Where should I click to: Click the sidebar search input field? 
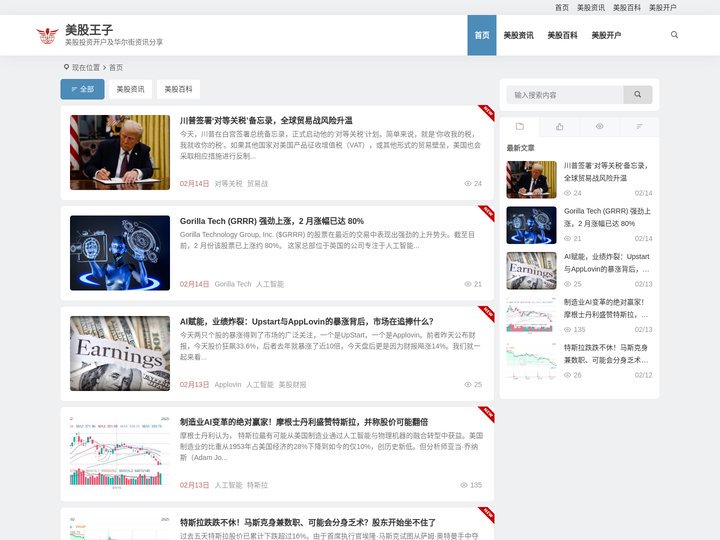click(565, 95)
